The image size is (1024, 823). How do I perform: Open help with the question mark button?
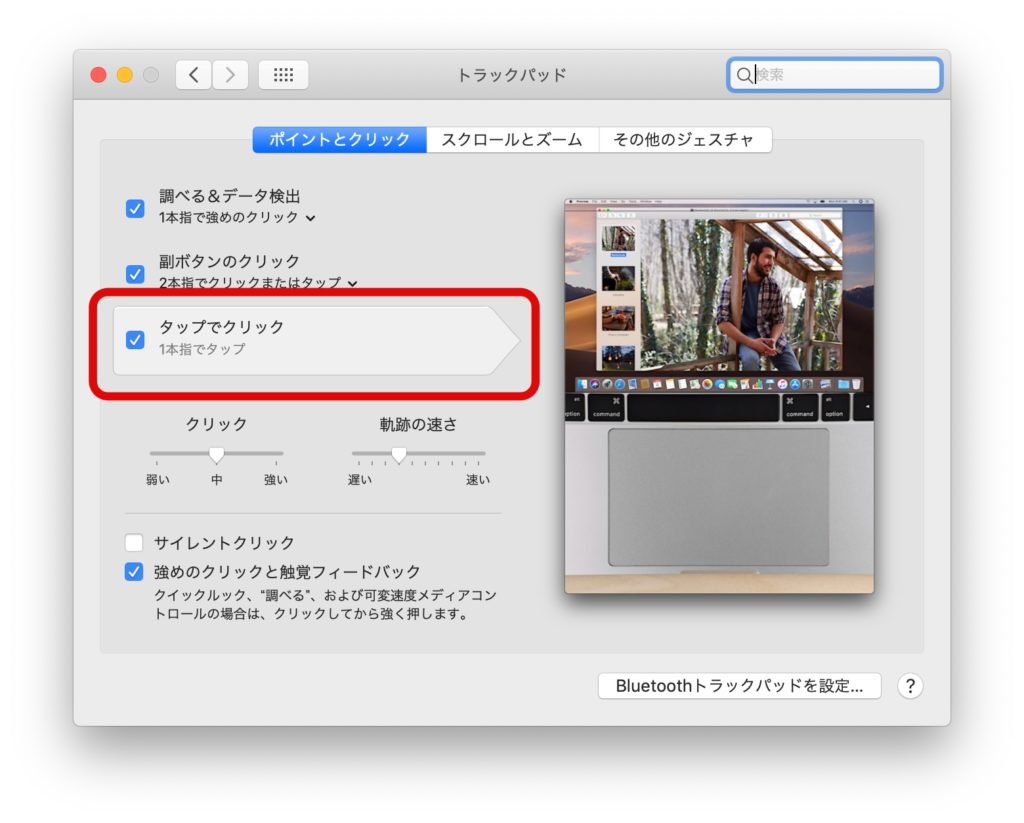coord(910,686)
